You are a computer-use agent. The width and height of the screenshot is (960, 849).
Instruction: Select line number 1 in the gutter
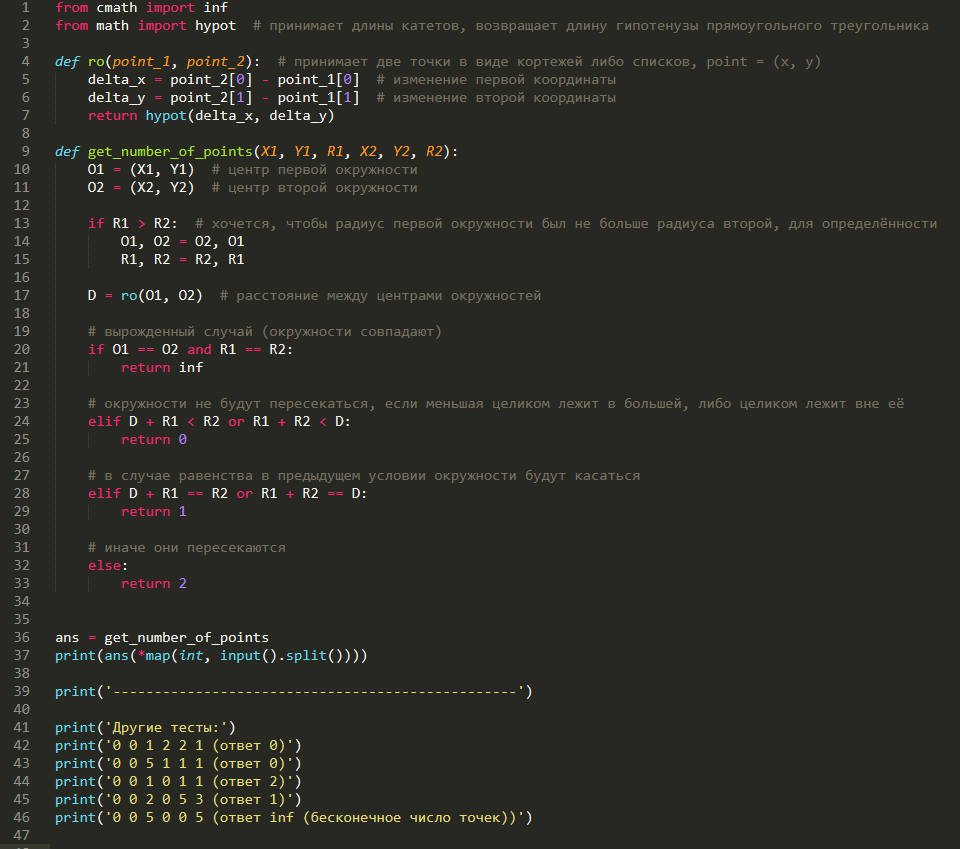(x=25, y=8)
